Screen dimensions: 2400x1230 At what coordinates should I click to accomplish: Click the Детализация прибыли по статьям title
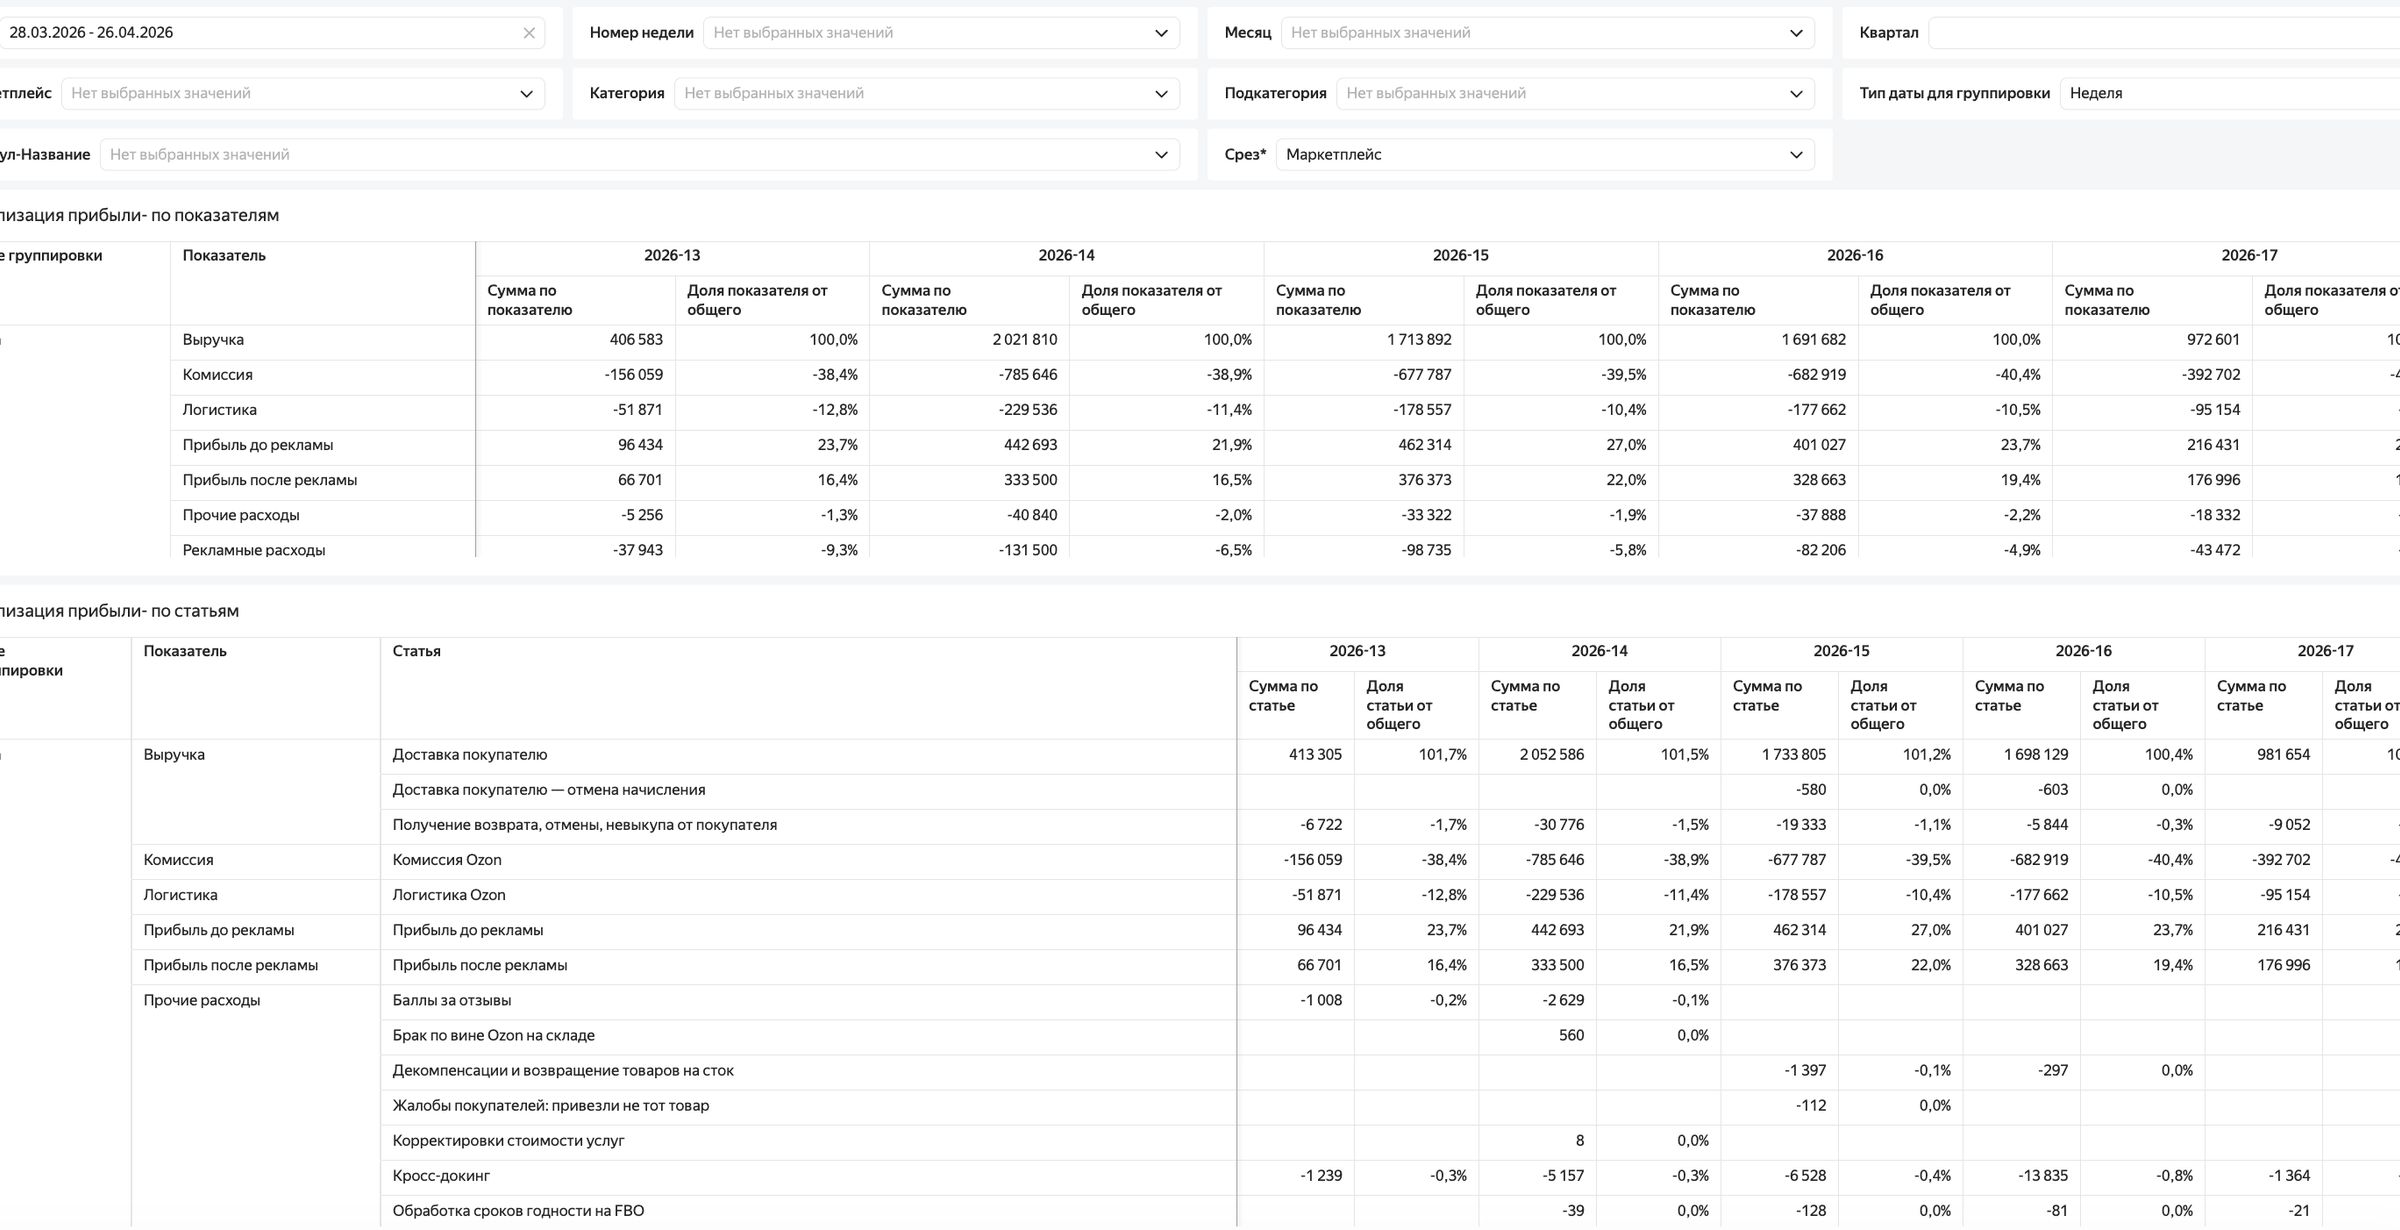120,611
